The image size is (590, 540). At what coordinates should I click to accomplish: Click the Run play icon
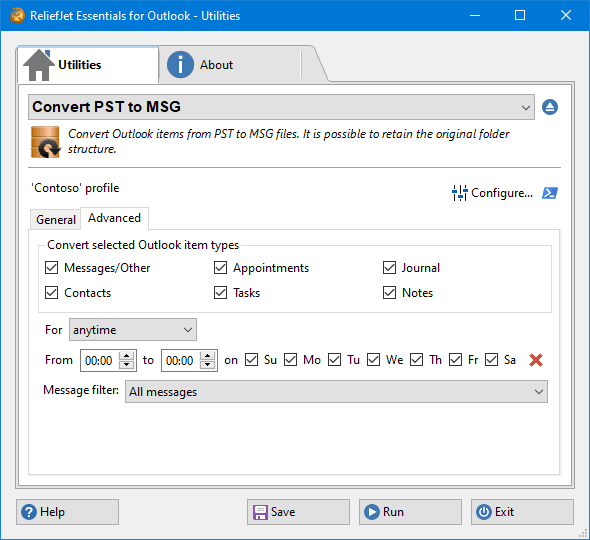pos(372,512)
